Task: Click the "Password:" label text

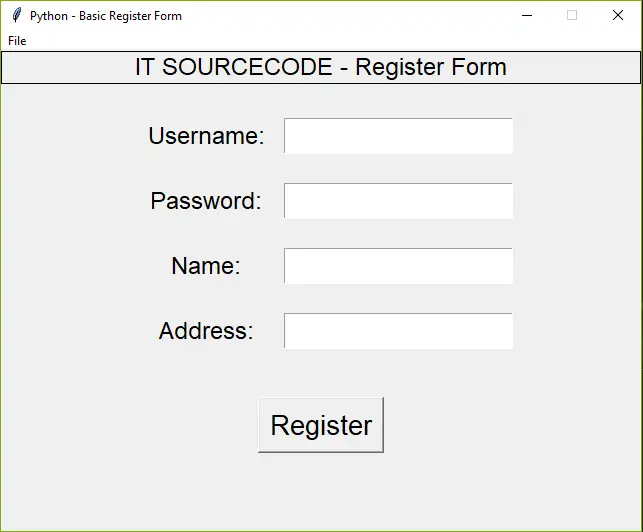Action: click(206, 201)
